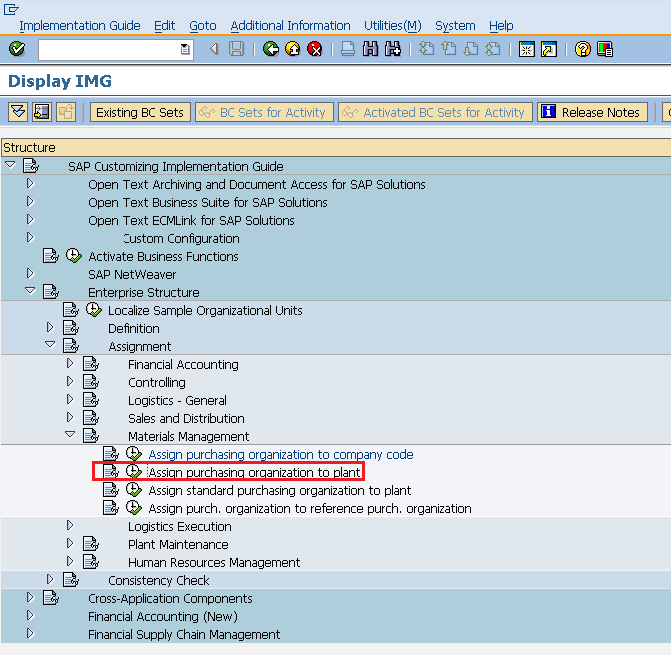Open Assign purchasing organization to company code link
671x655 pixels.
point(281,454)
